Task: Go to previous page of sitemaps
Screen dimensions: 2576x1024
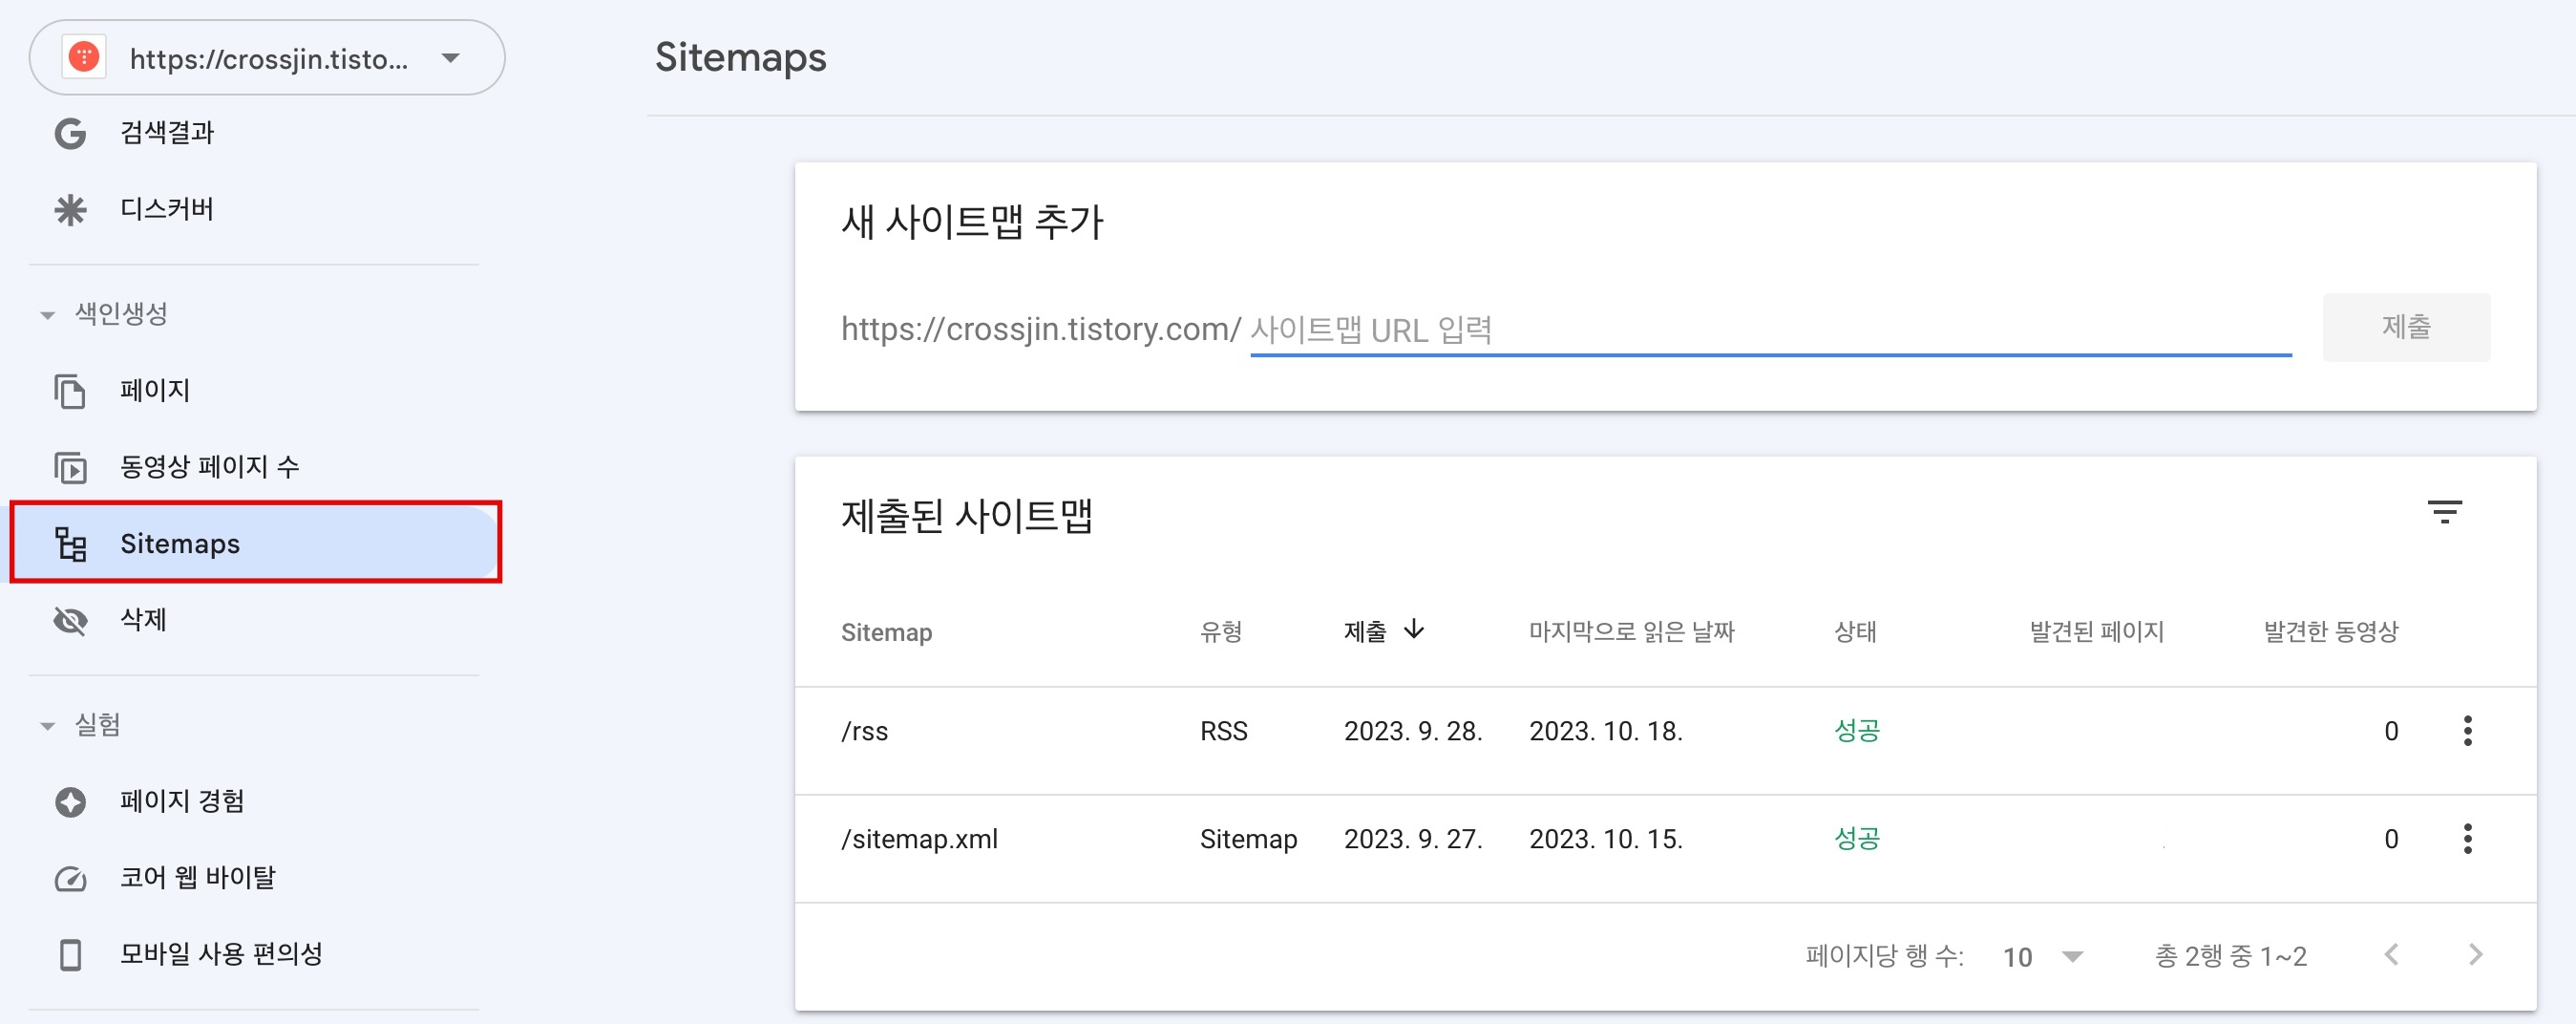Action: [x=2391, y=955]
